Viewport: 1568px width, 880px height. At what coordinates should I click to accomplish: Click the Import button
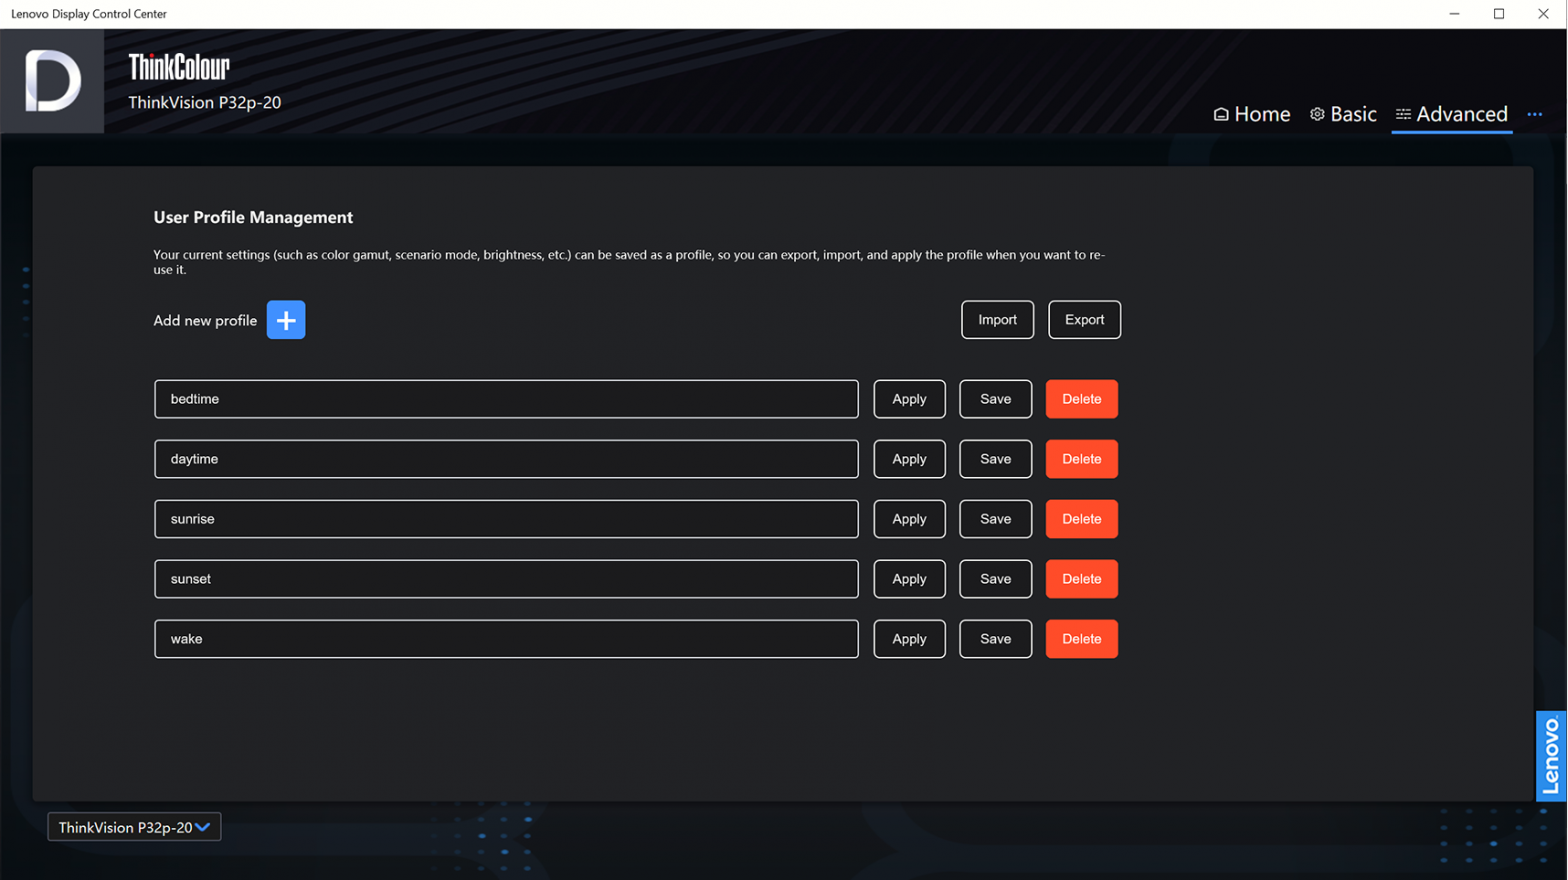click(997, 320)
